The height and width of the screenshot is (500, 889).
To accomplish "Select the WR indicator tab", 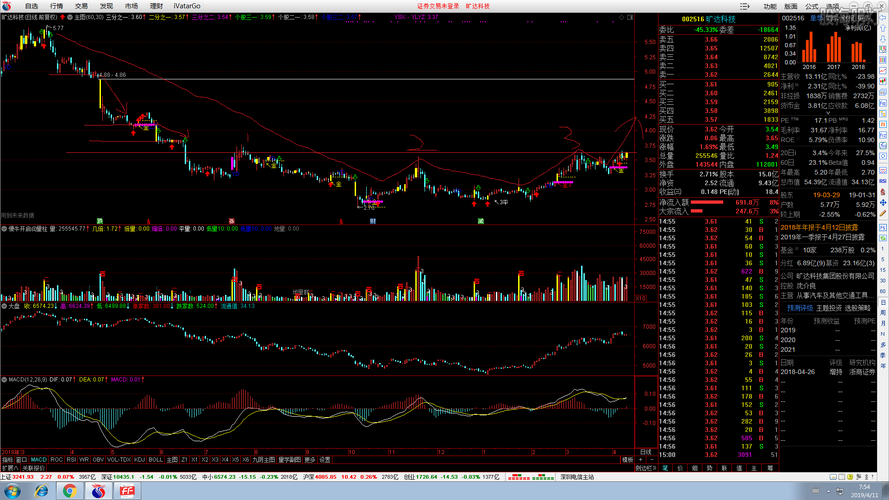I will (84, 459).
